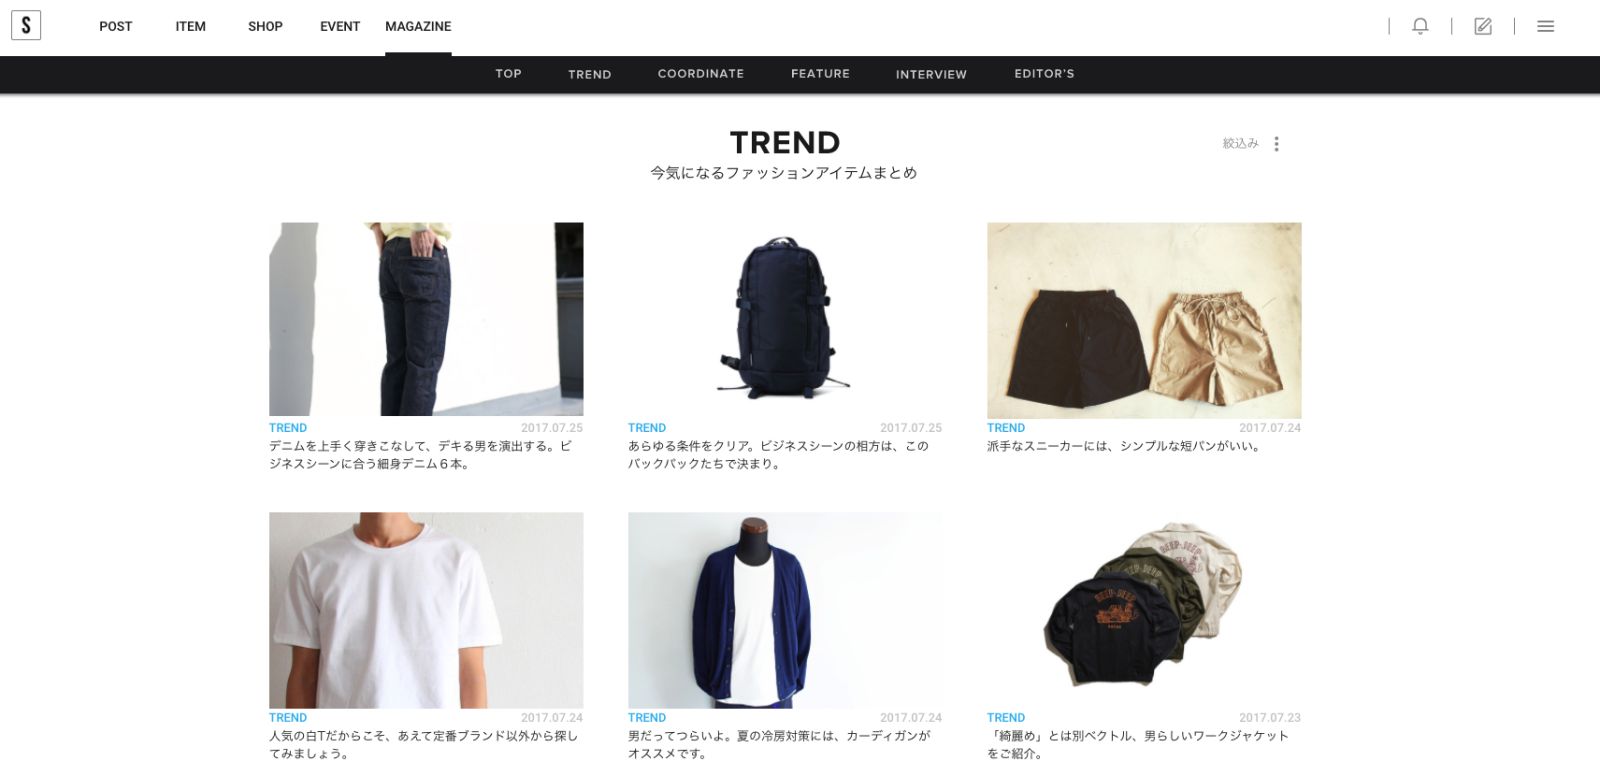Screen dimensions: 1600x776
Task: Open the shorts article image
Action: click(1144, 320)
